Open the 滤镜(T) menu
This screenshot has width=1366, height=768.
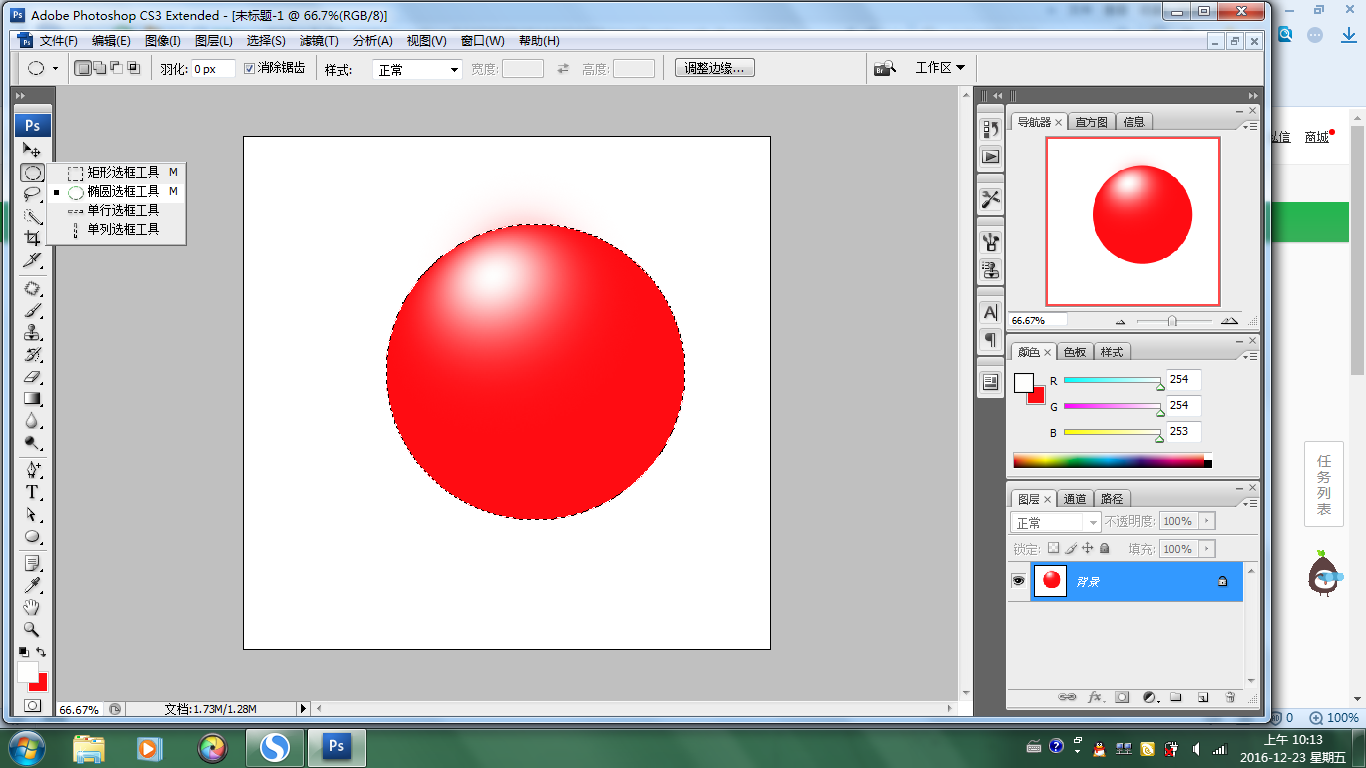click(319, 41)
